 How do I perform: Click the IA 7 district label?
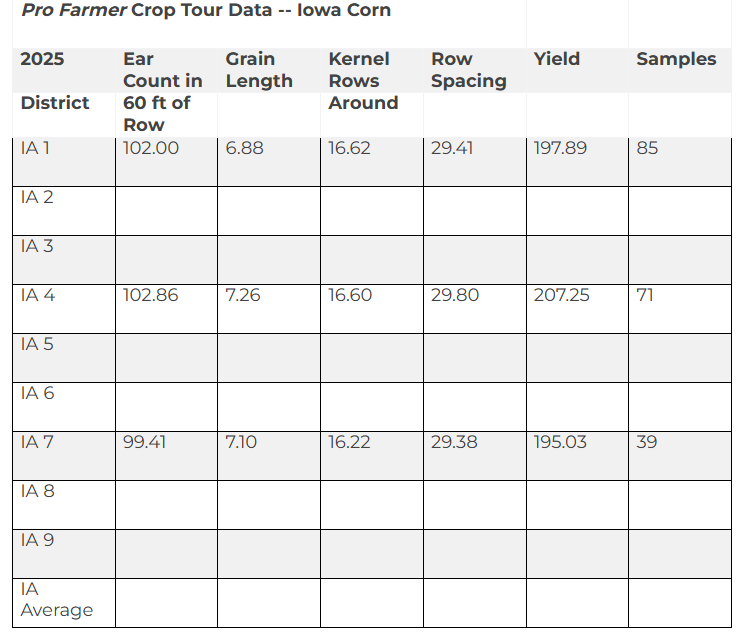click(x=37, y=442)
